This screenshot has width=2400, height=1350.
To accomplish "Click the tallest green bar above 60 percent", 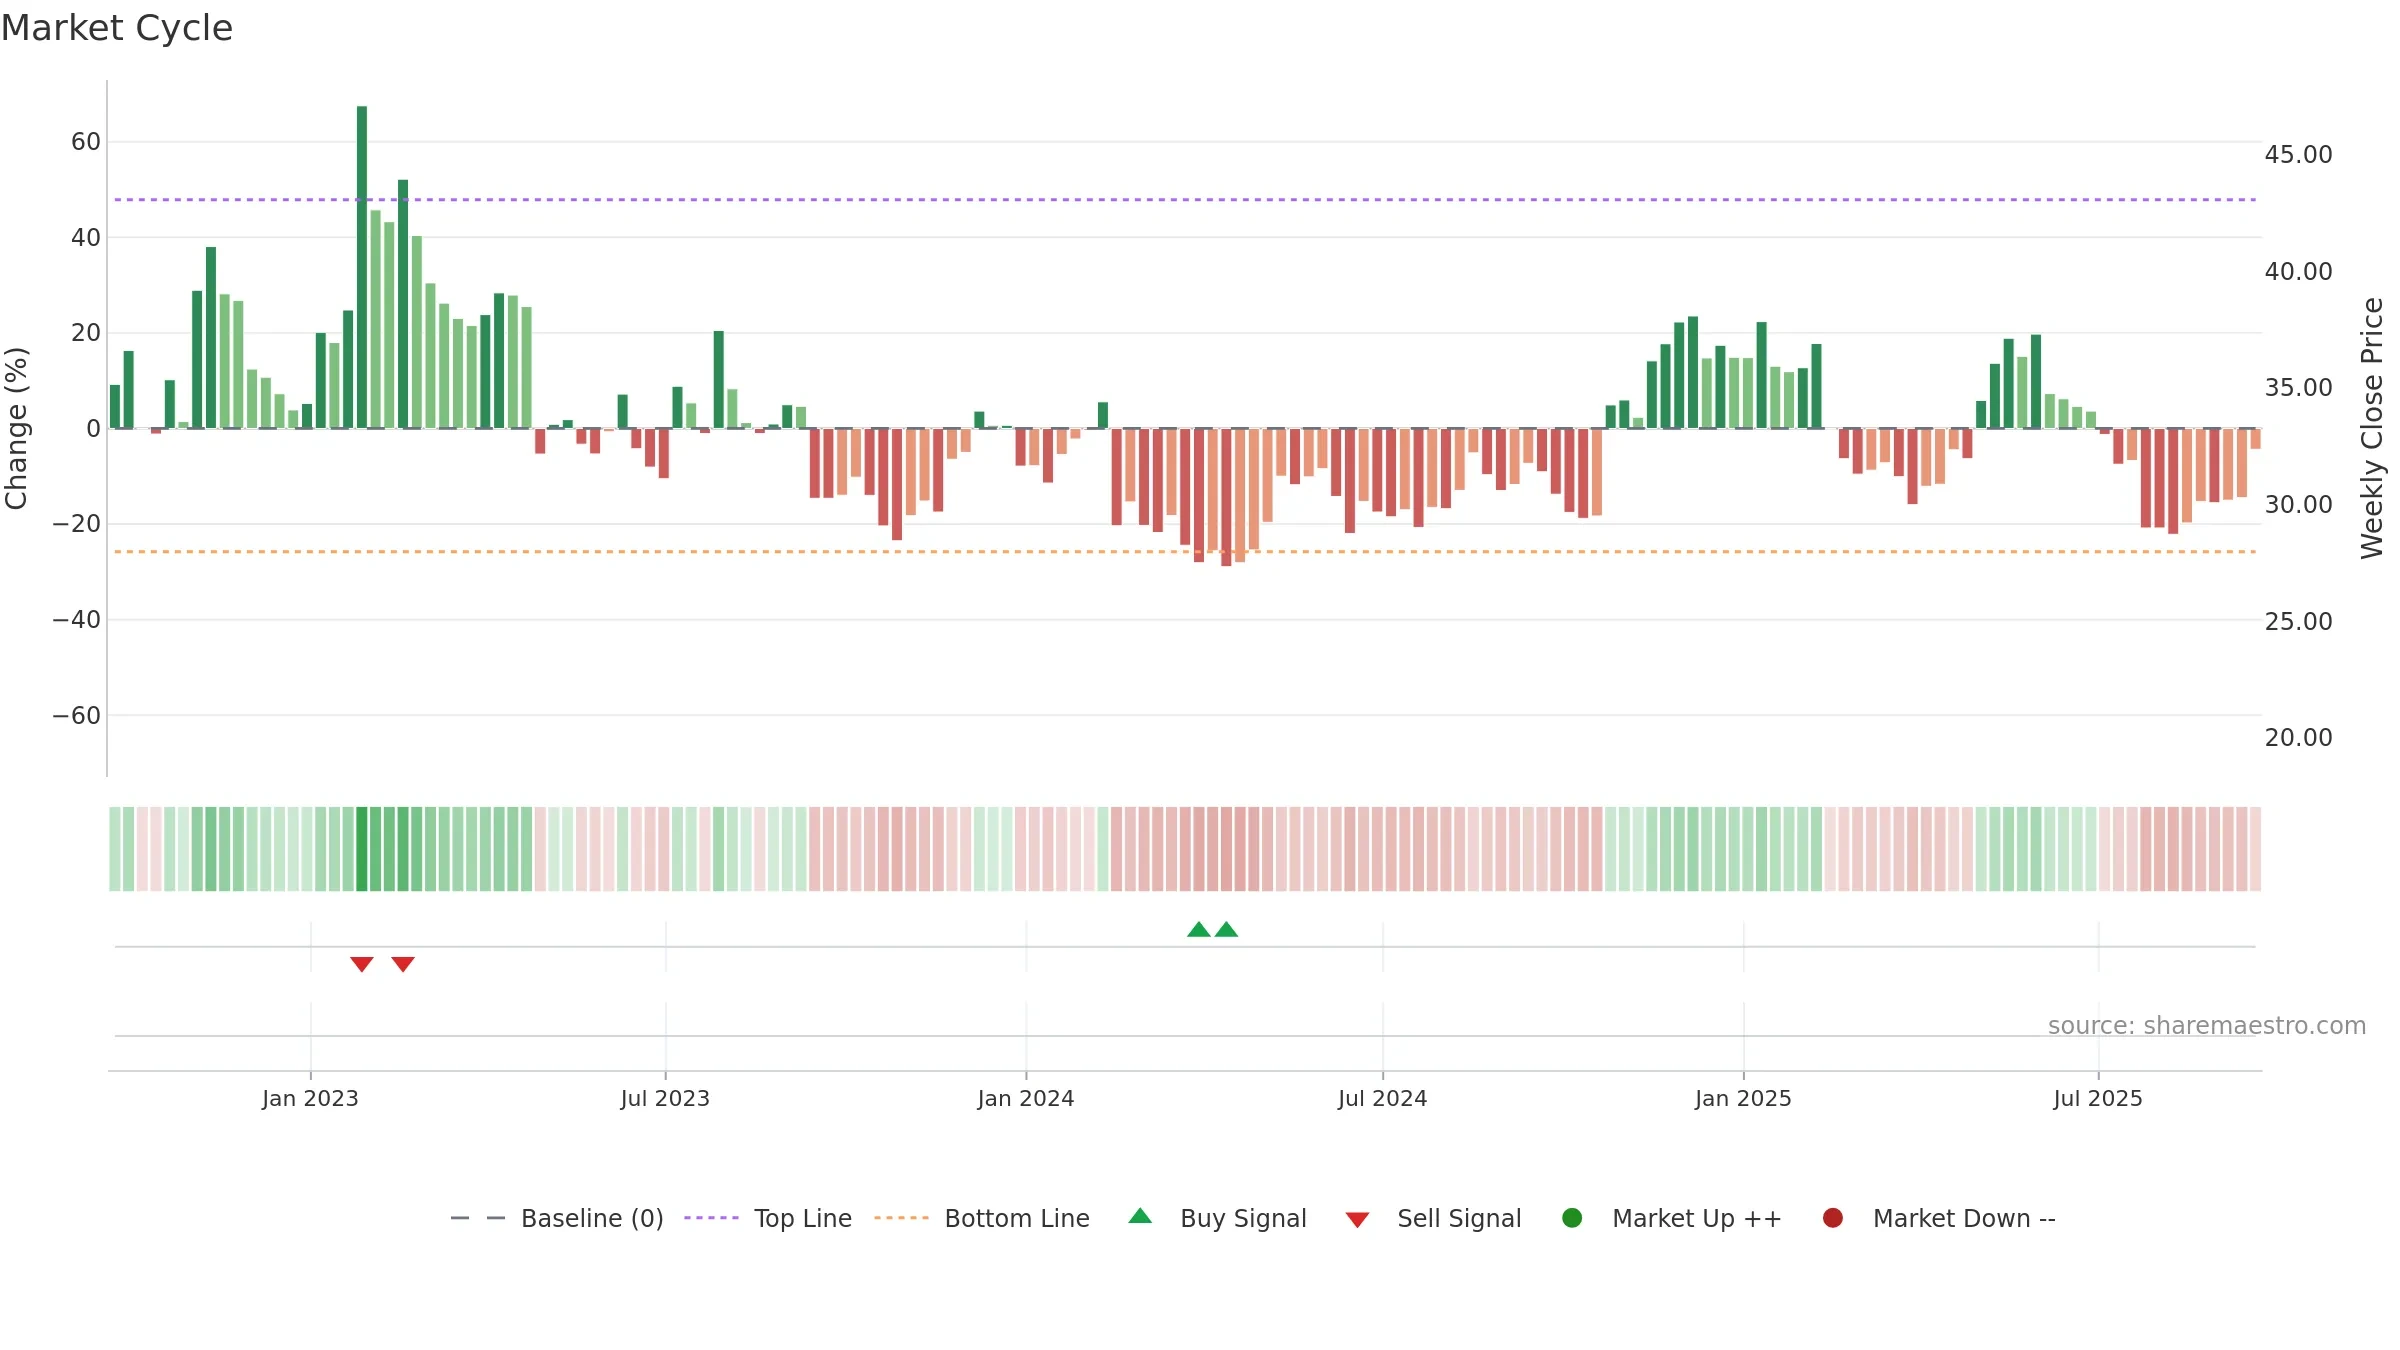I will tap(362, 267).
